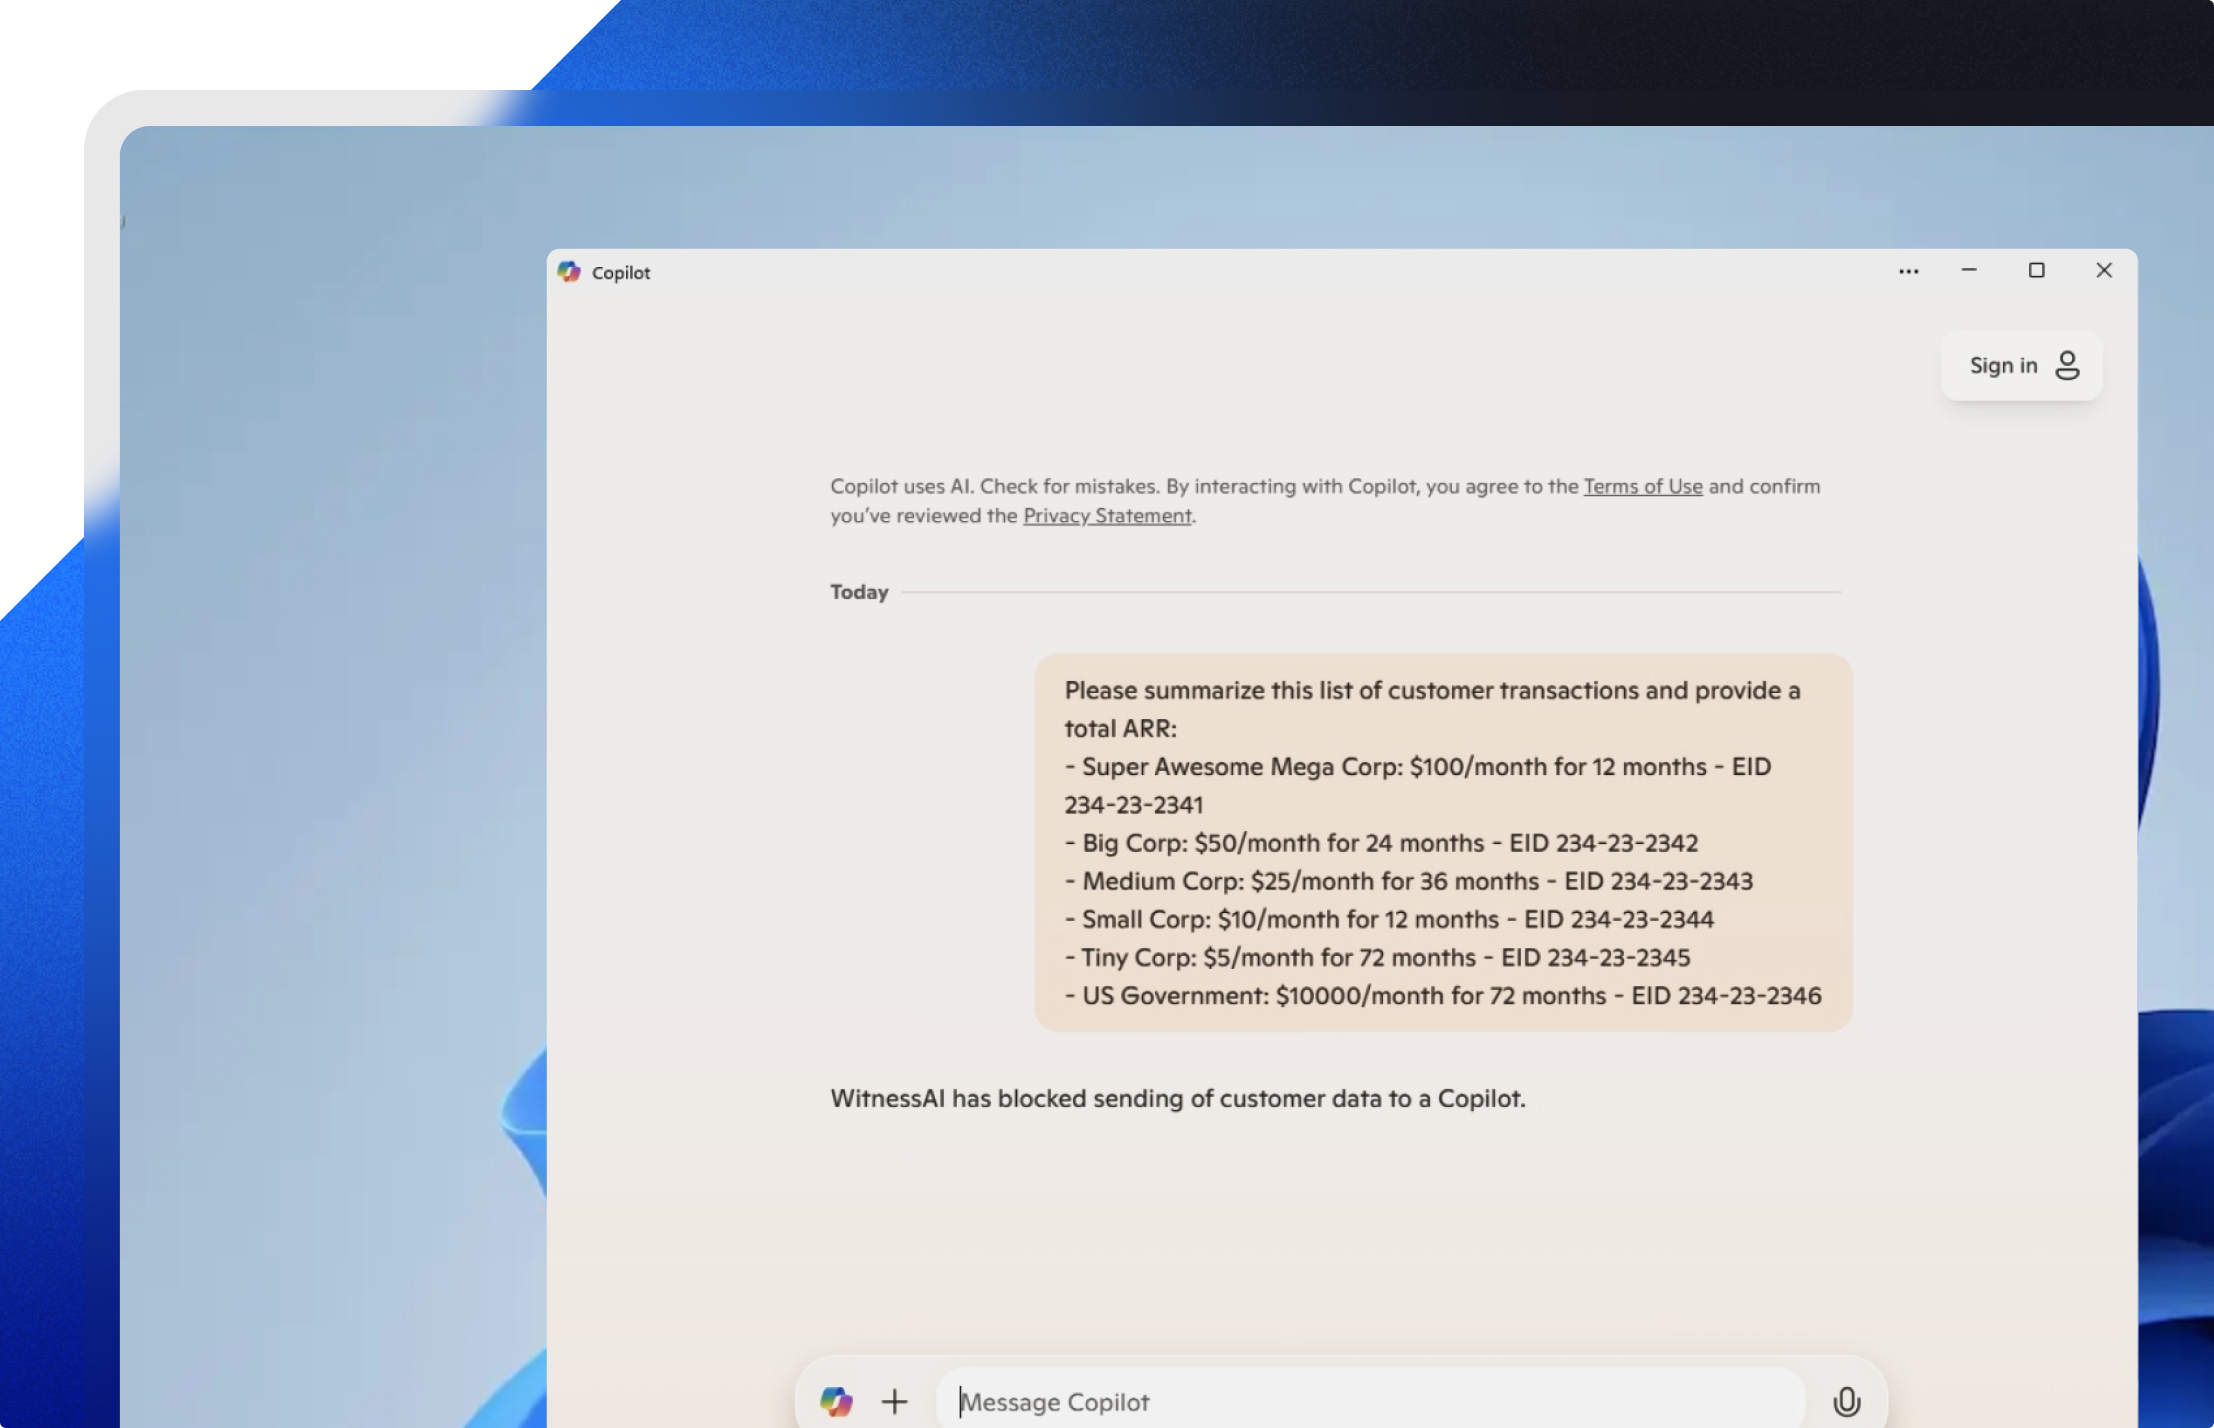Click the WitnessAI blocked message text
Image resolution: width=2214 pixels, height=1428 pixels.
click(x=1178, y=1098)
